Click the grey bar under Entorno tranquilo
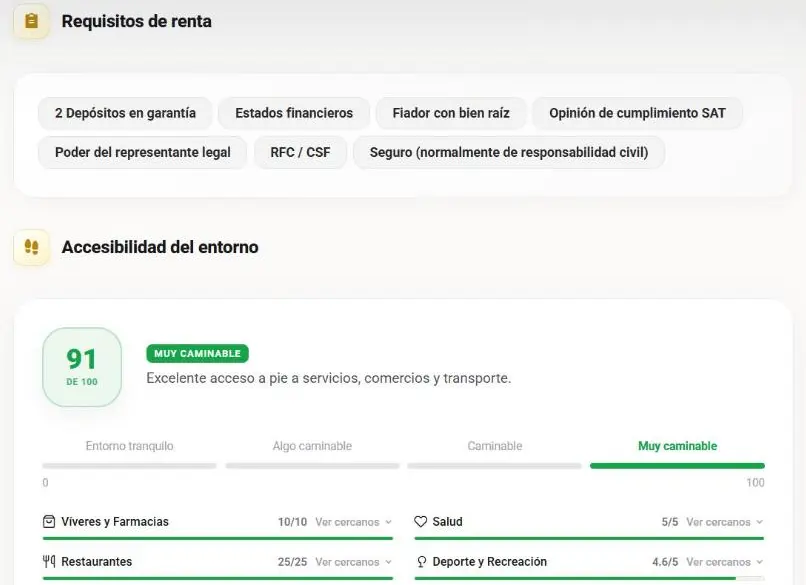Image resolution: width=806 pixels, height=585 pixels. click(130, 466)
